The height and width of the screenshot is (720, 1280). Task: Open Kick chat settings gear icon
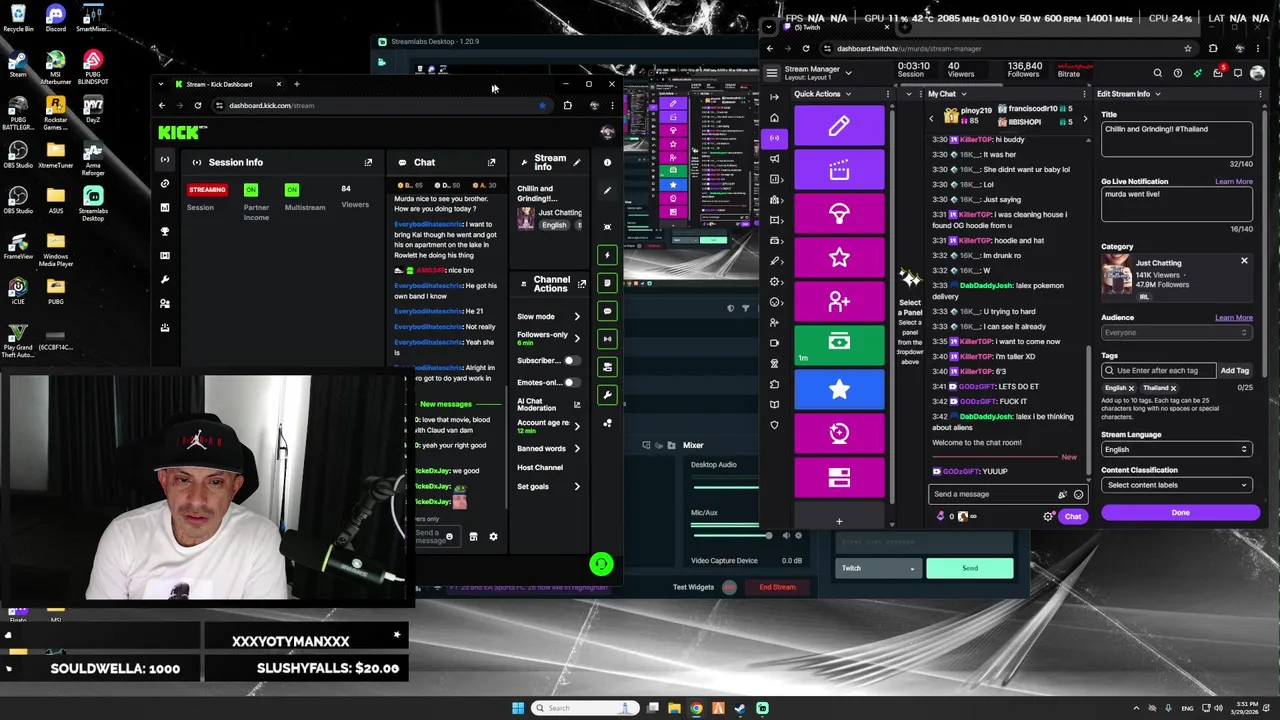click(493, 537)
